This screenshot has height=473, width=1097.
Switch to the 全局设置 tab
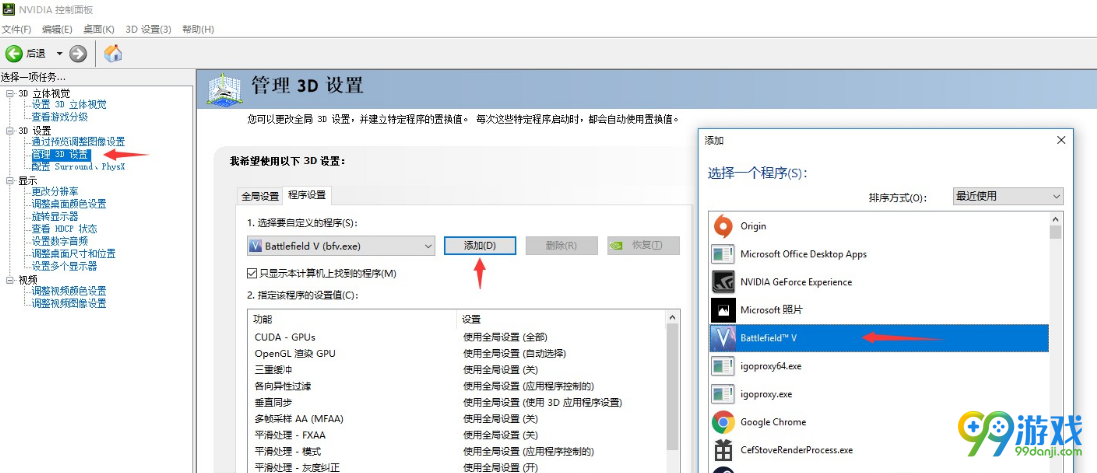tap(260, 196)
